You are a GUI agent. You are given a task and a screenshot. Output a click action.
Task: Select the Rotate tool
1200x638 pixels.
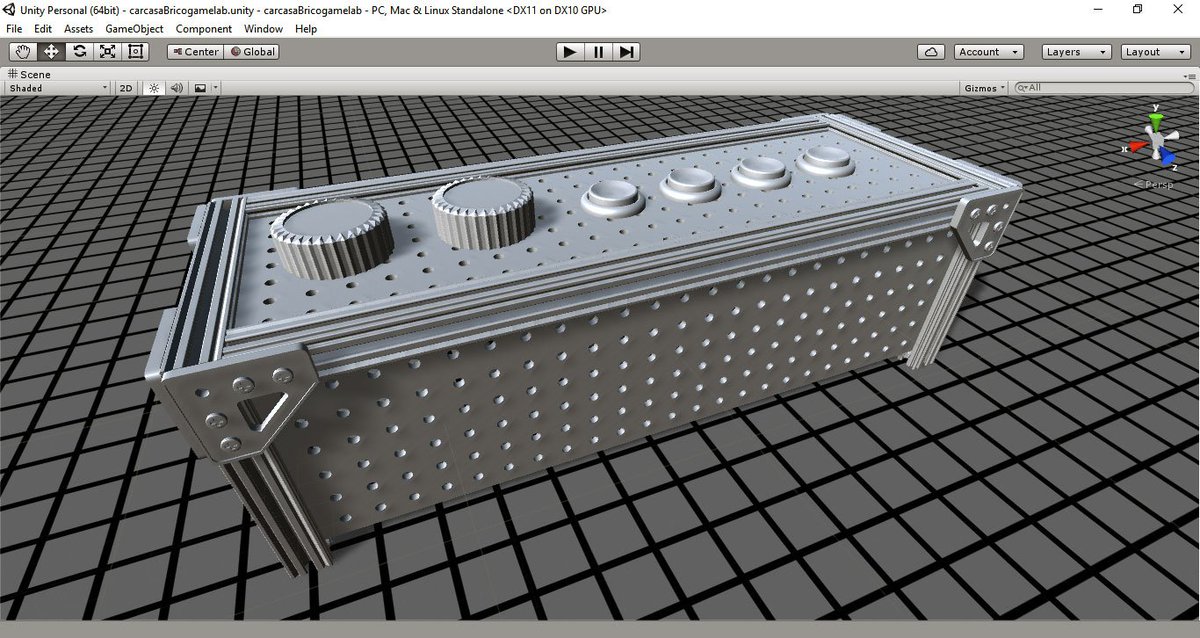coord(79,51)
